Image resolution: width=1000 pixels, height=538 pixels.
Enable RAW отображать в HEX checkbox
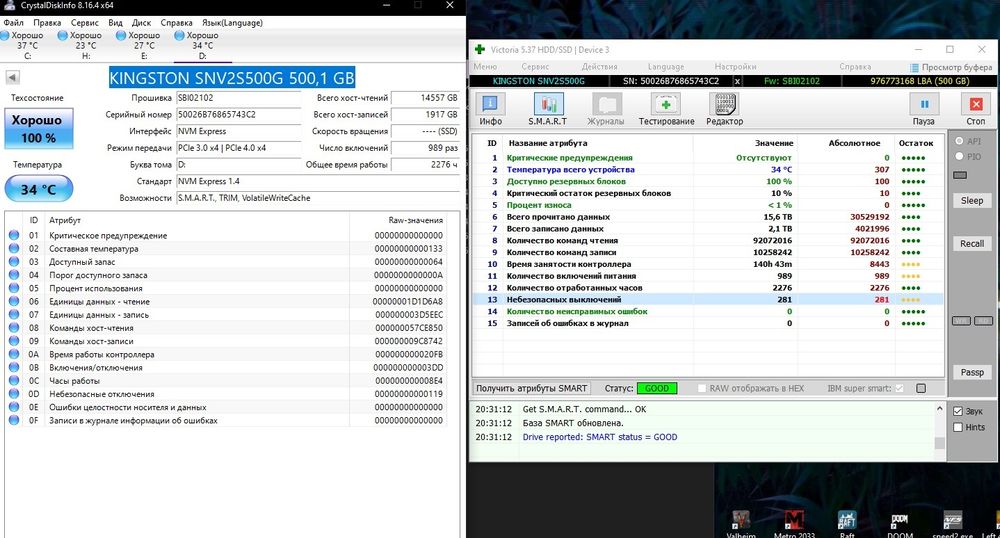(x=702, y=388)
